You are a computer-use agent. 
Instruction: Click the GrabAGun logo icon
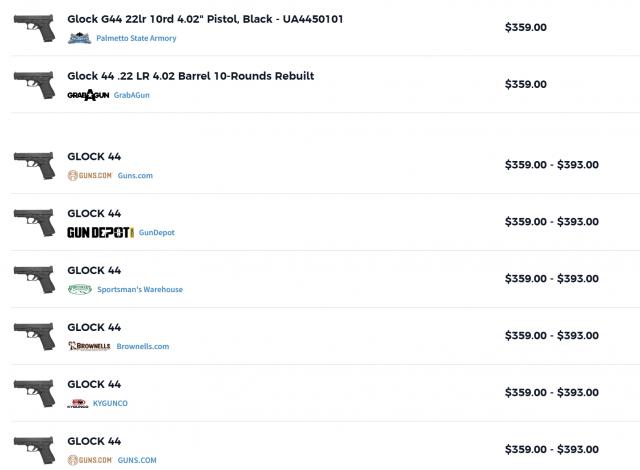click(x=87, y=95)
